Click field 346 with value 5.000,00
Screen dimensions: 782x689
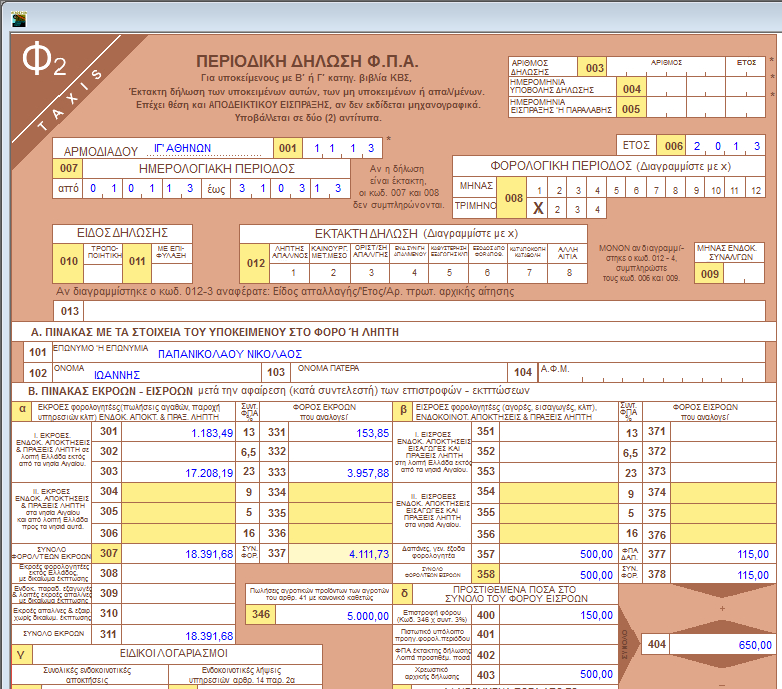click(x=334, y=615)
